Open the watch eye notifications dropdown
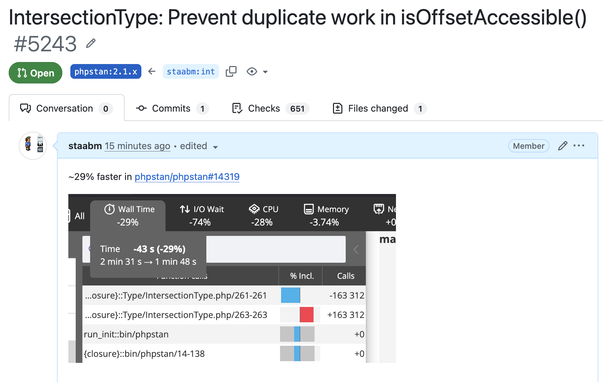Image resolution: width=603 pixels, height=382 pixels. point(257,72)
